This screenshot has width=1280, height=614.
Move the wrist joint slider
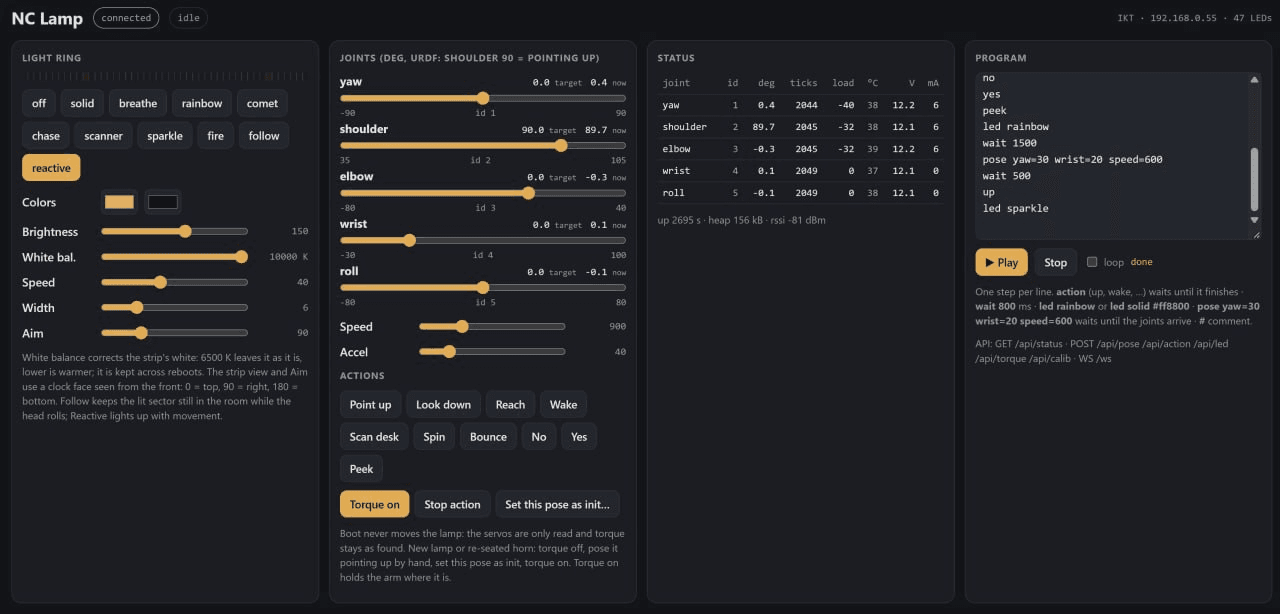tap(483, 240)
